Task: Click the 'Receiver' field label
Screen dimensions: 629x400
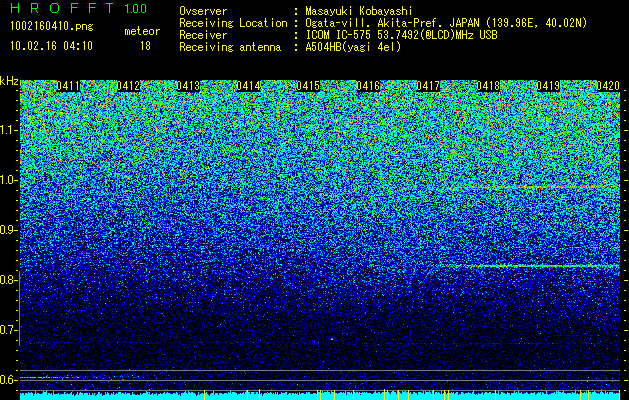Action: click(x=203, y=35)
